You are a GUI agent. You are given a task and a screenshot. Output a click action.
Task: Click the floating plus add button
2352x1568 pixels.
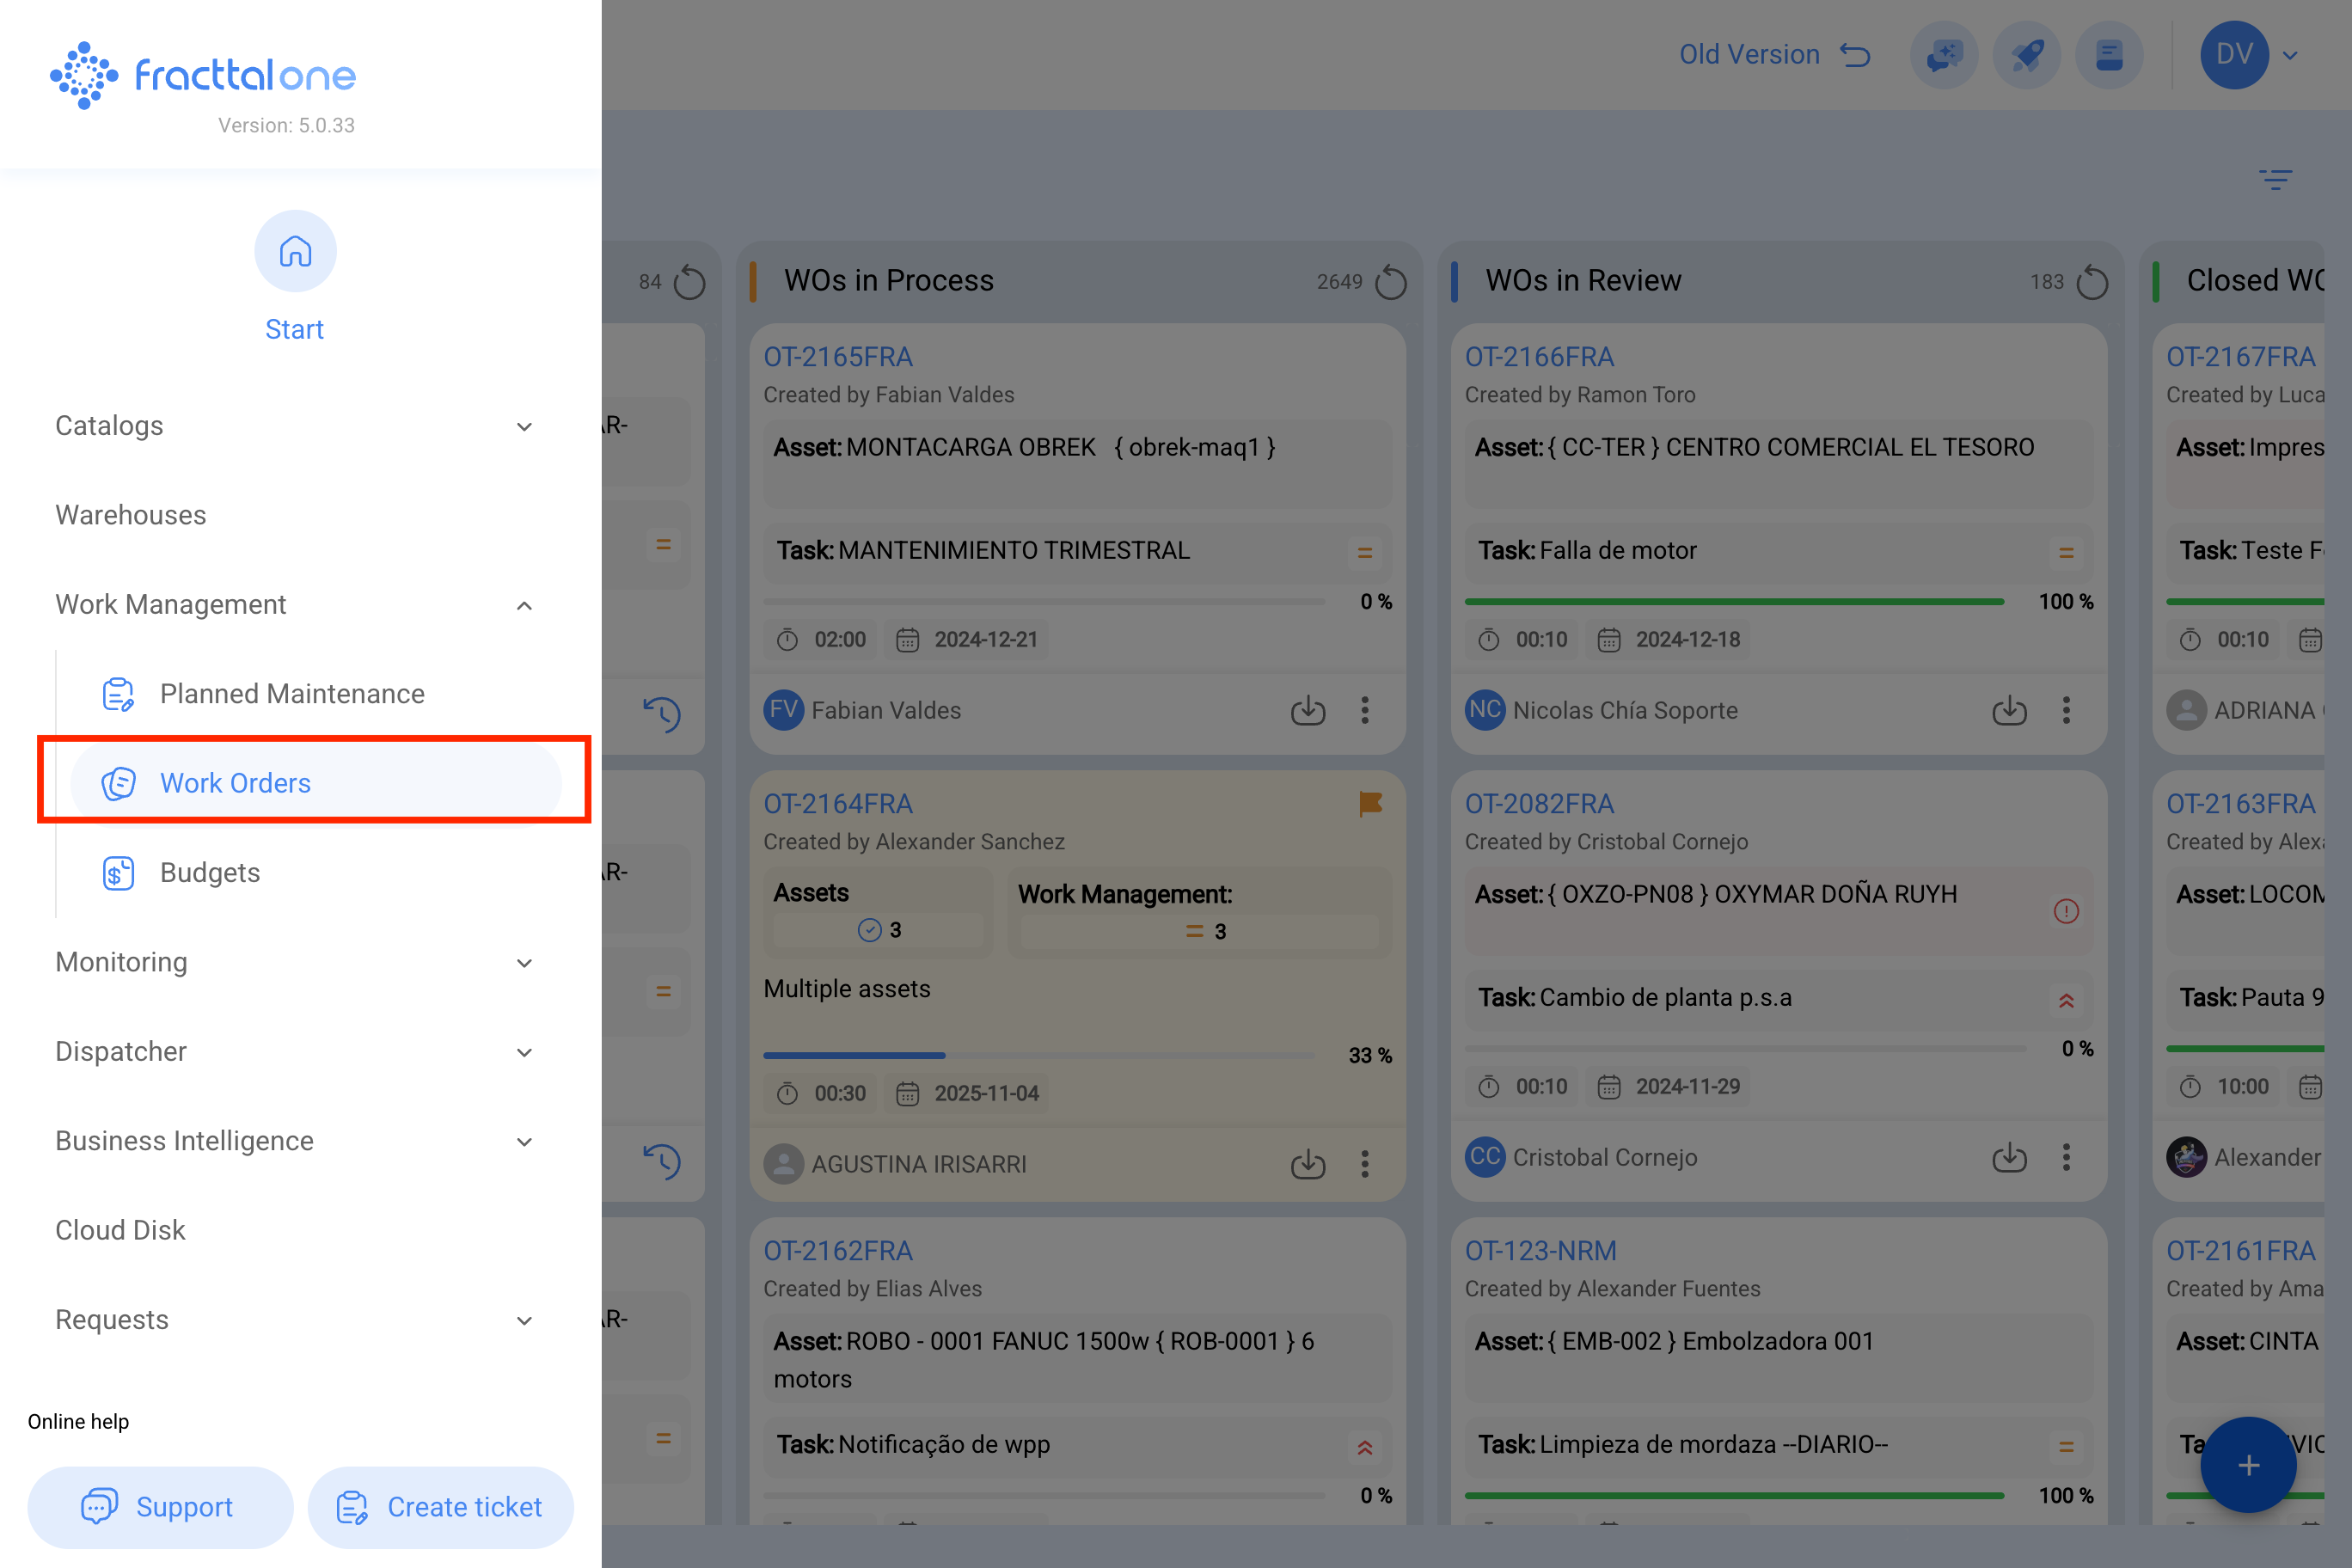pos(2248,1465)
